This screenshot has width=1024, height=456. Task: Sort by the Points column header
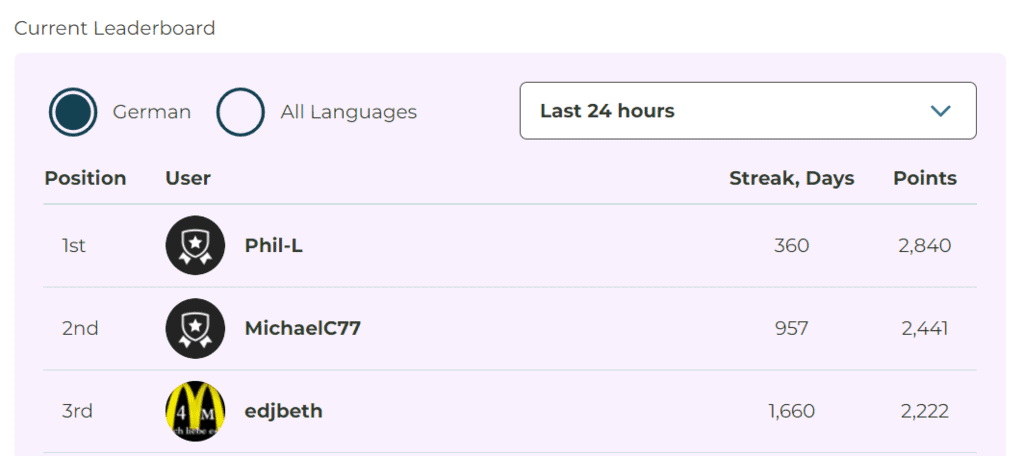(x=924, y=179)
